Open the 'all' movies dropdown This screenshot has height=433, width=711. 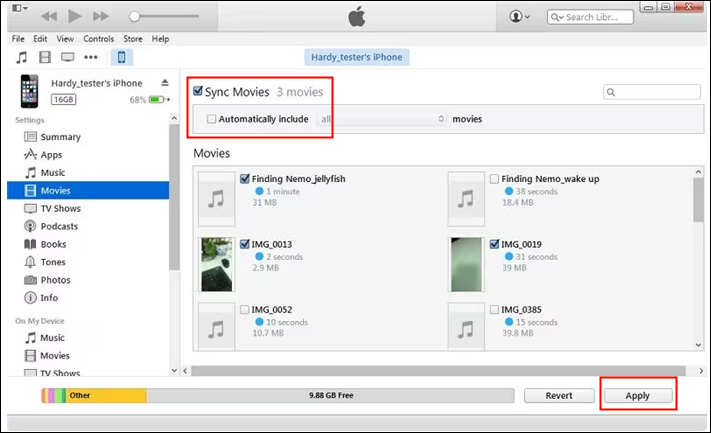tap(382, 119)
